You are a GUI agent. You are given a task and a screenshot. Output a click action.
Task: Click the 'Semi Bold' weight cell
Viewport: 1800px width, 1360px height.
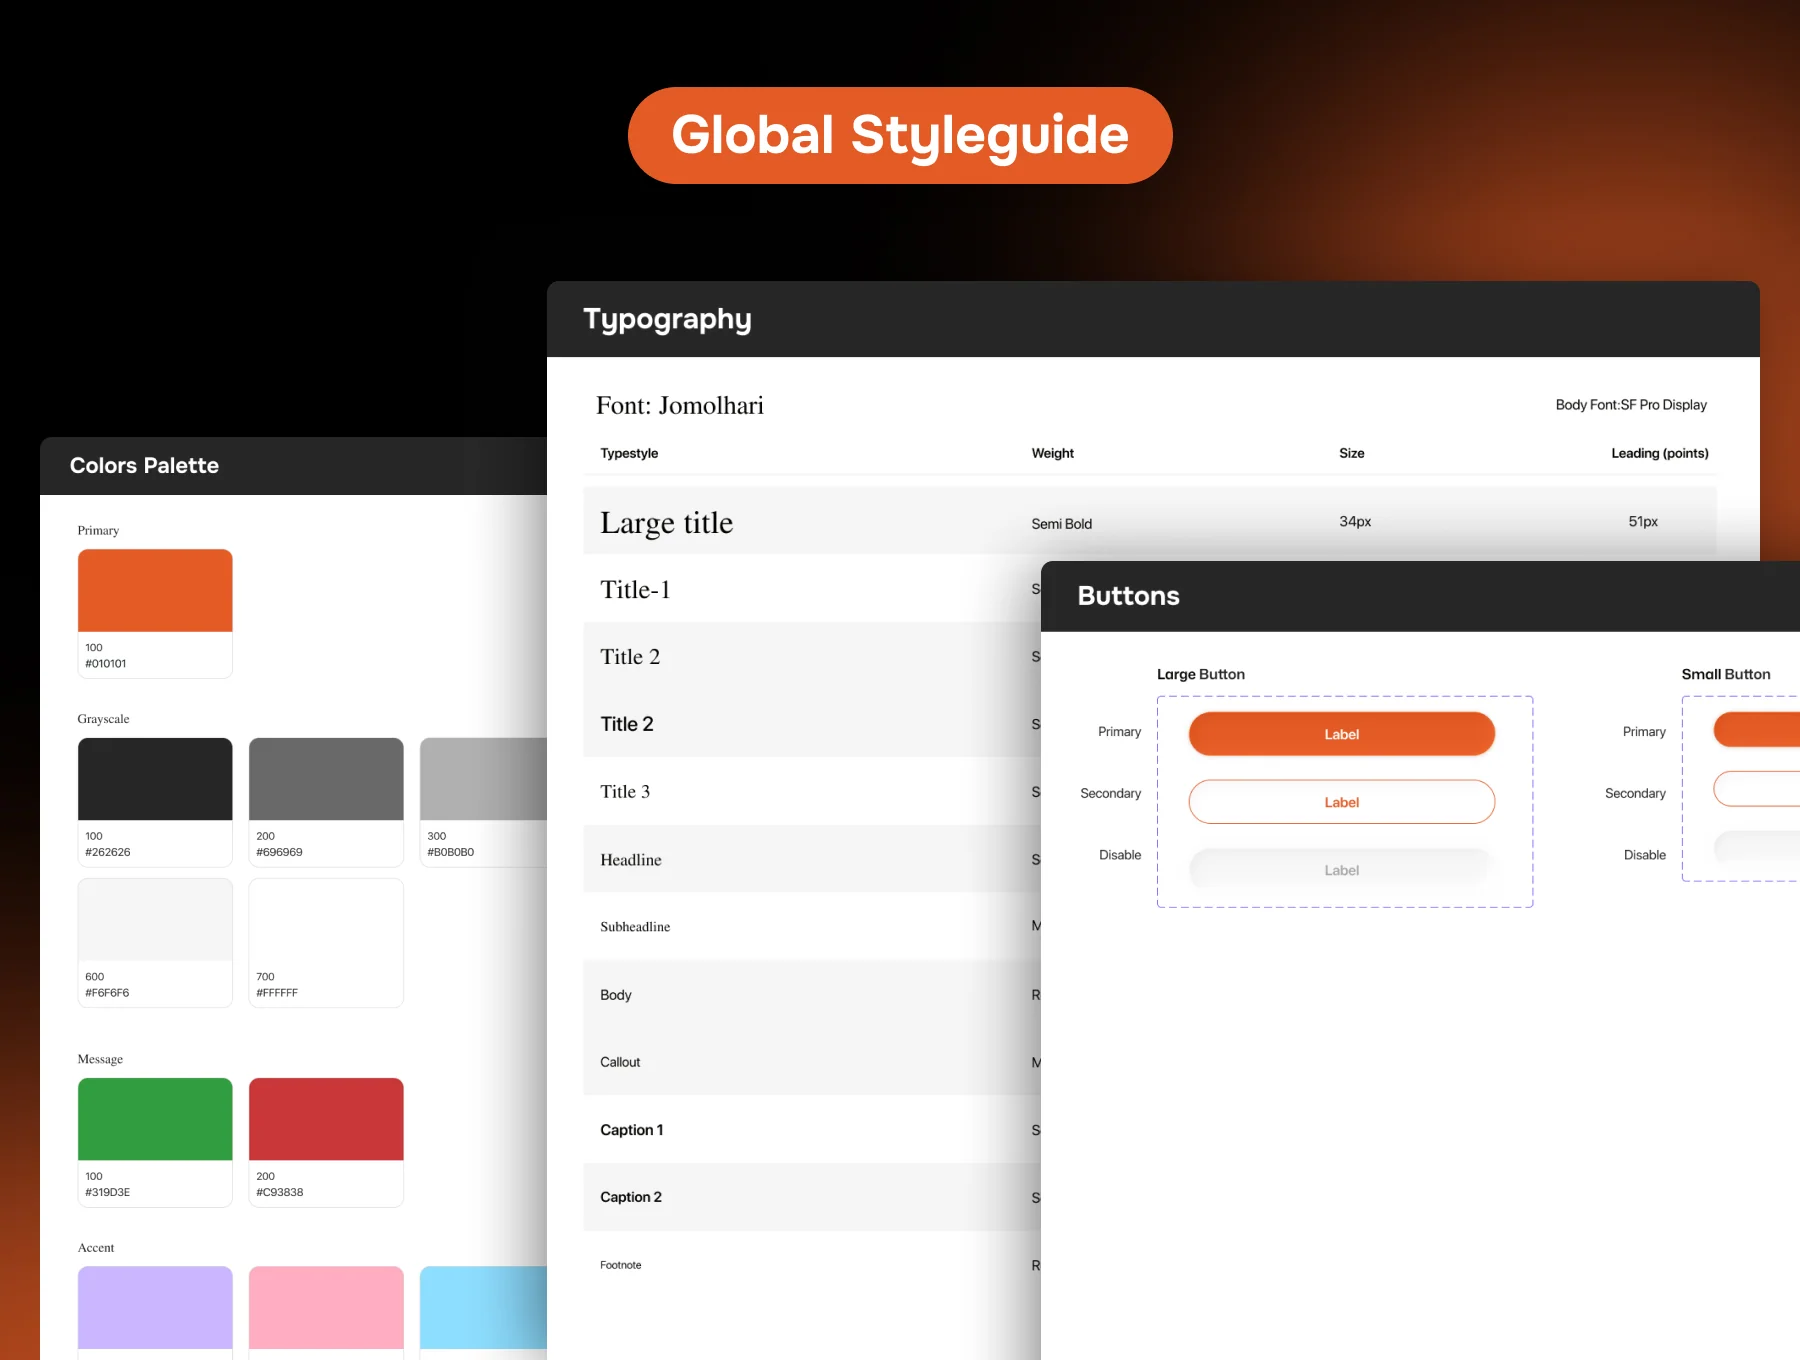(x=1062, y=524)
